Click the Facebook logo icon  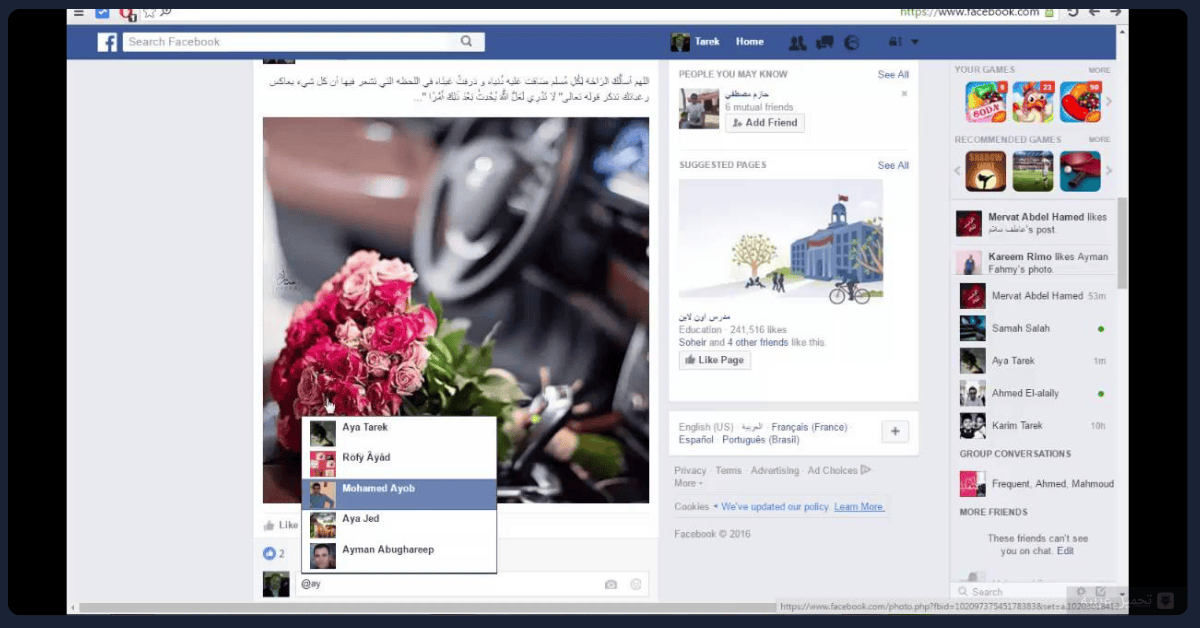click(x=107, y=42)
